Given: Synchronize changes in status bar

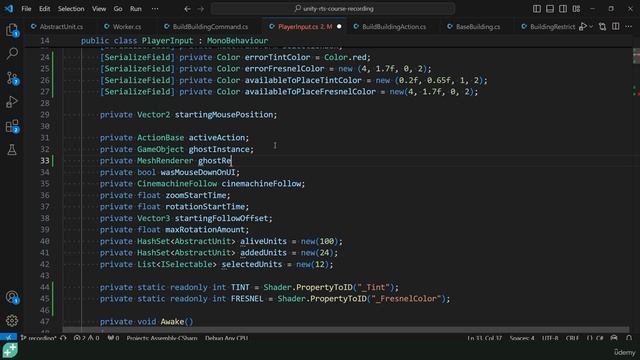Looking at the screenshot, I should point(63,338).
